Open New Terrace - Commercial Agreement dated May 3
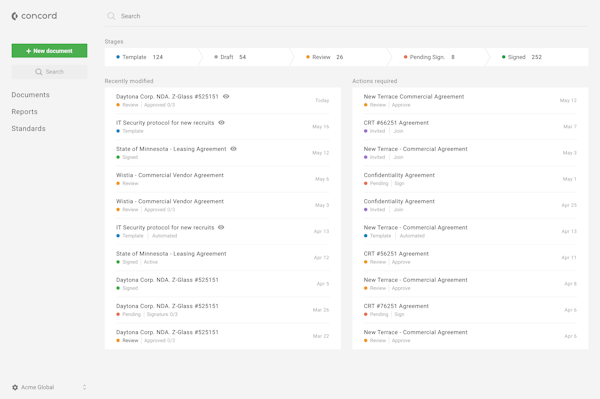Screen dimensions: 600x399 click(470, 153)
